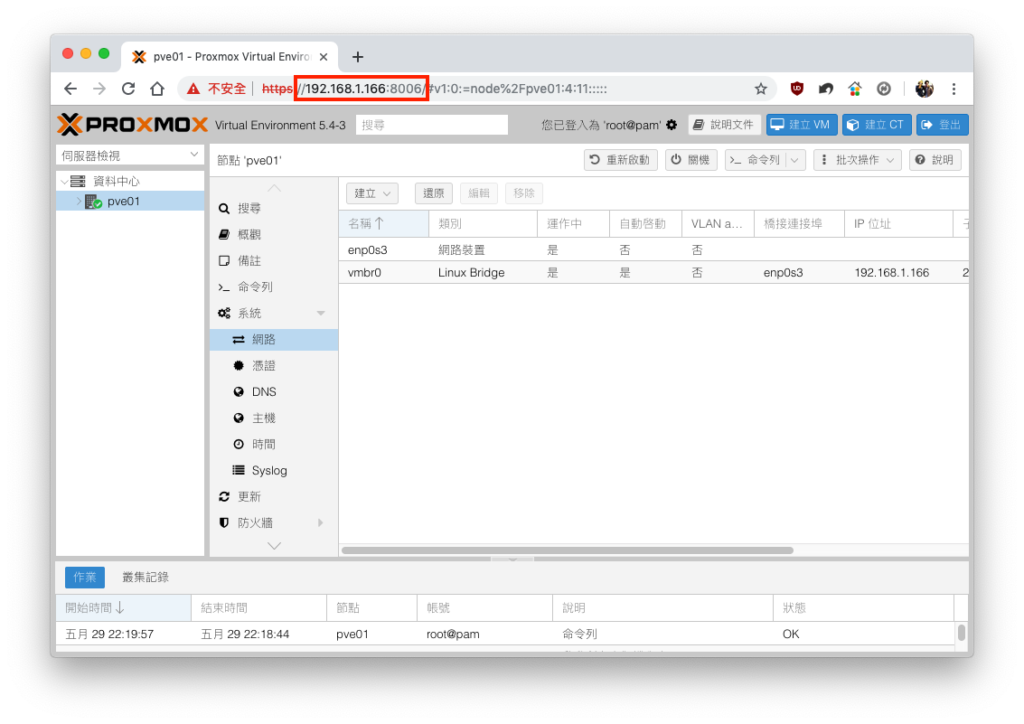The height and width of the screenshot is (724, 1024).
Task: Select pve01 node in server tree
Action: (x=130, y=201)
